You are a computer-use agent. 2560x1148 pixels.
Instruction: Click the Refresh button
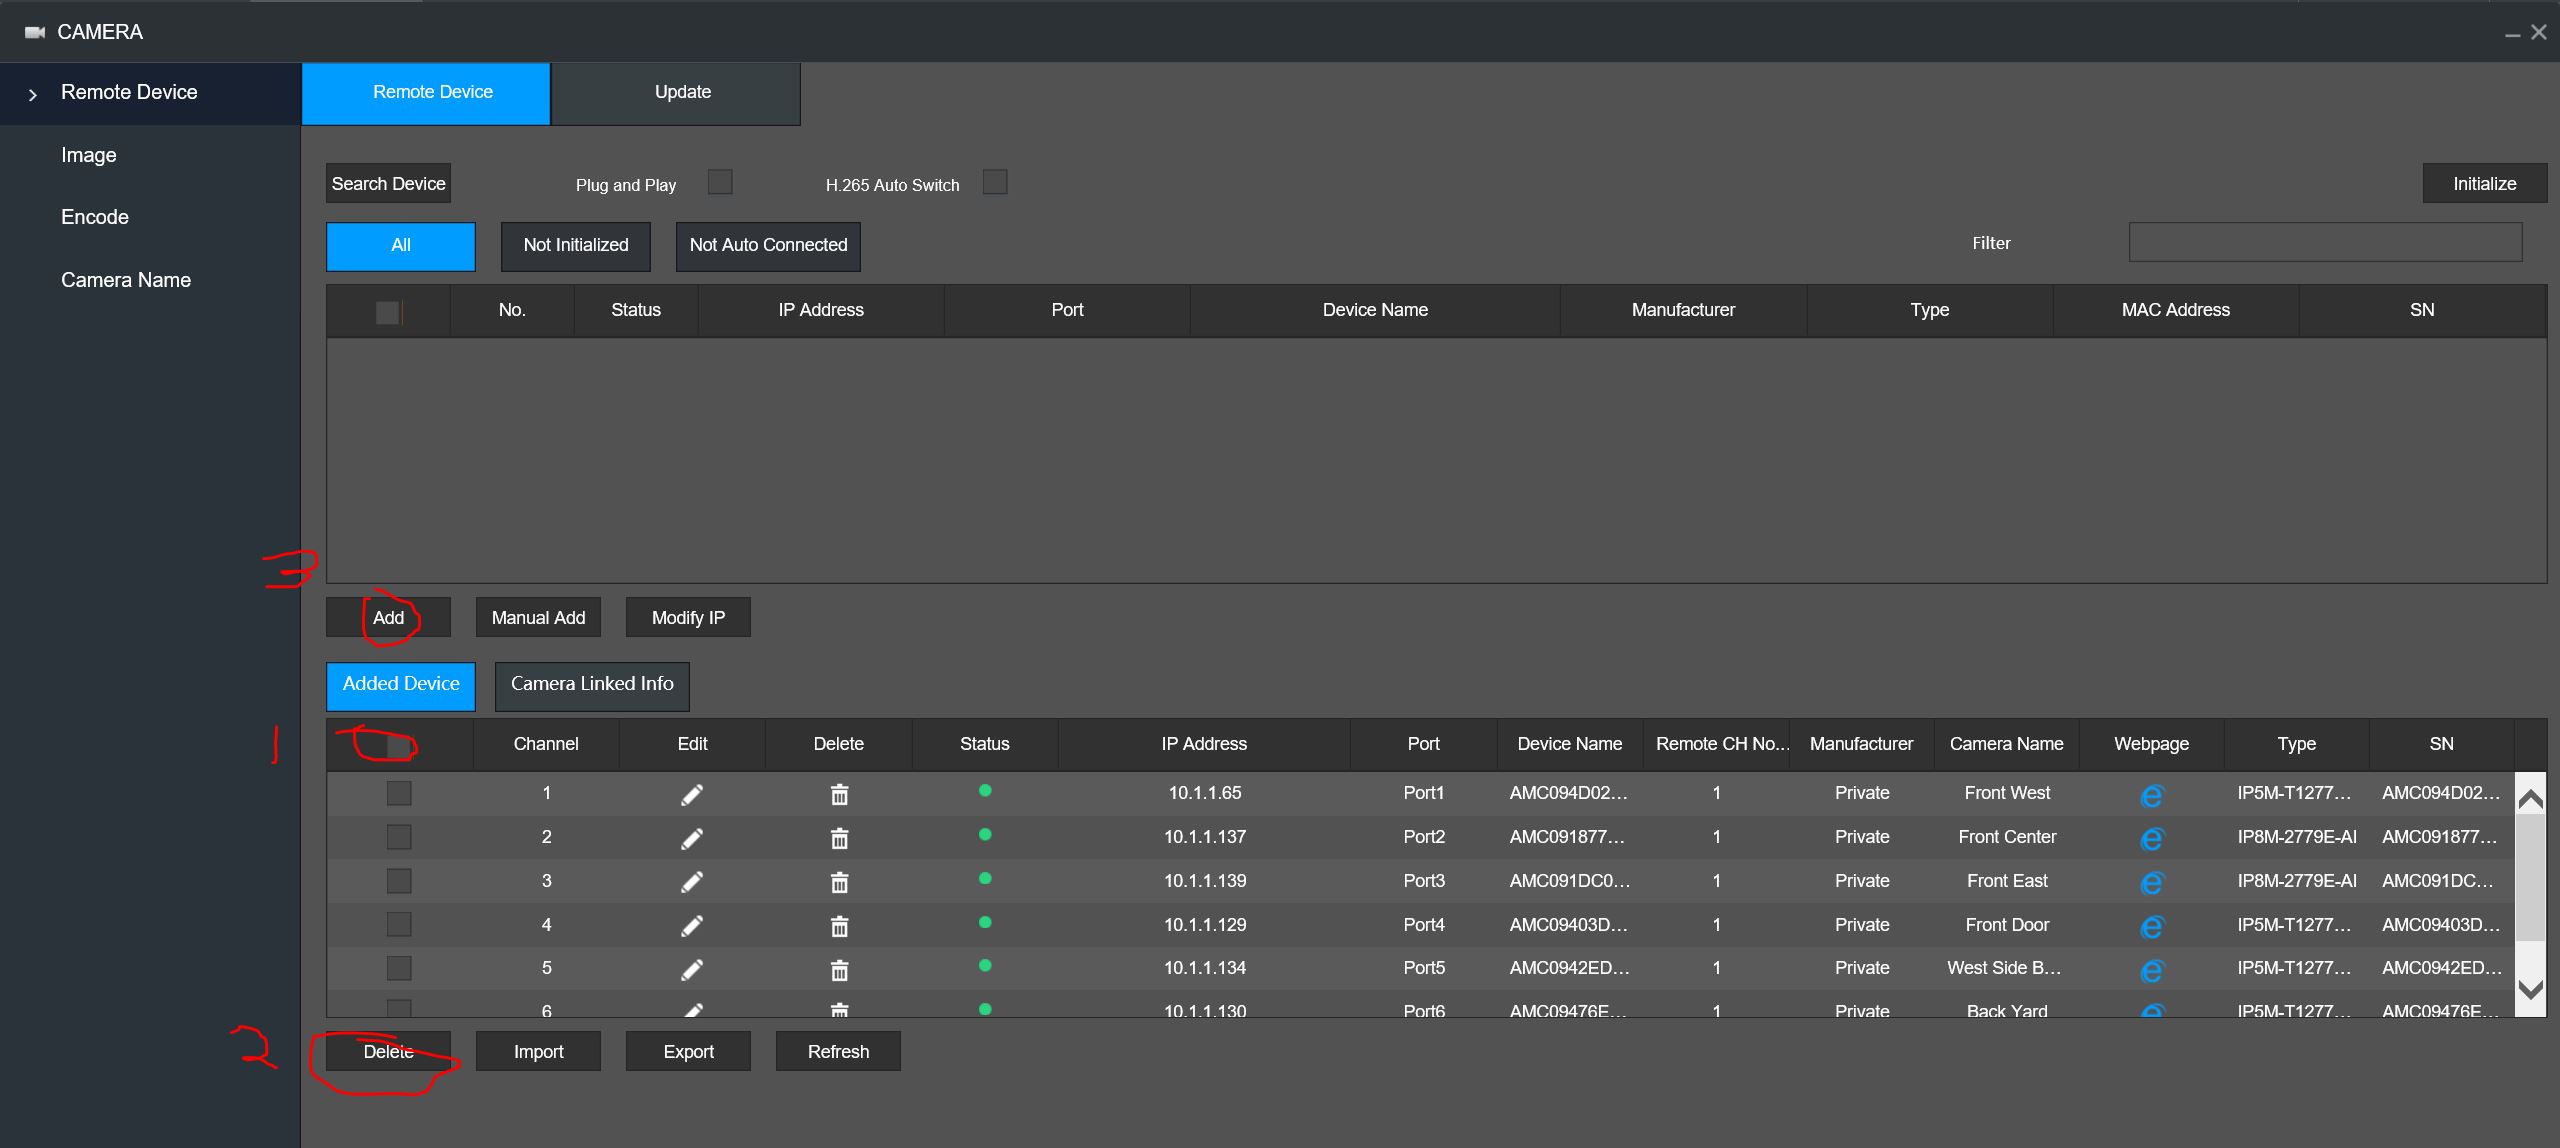click(838, 1051)
